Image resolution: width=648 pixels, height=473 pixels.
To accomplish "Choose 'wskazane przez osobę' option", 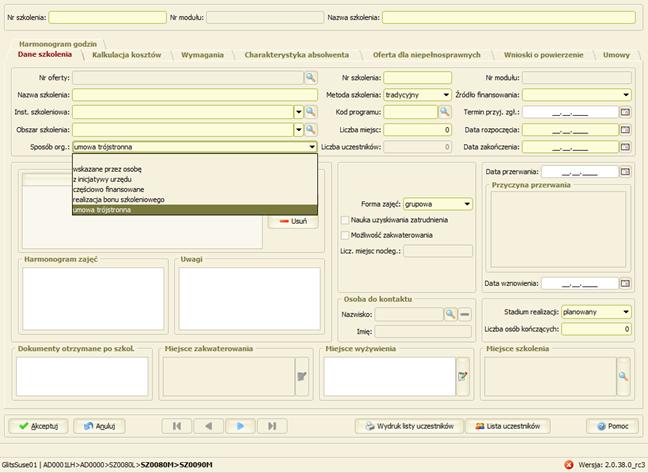I will [x=195, y=169].
